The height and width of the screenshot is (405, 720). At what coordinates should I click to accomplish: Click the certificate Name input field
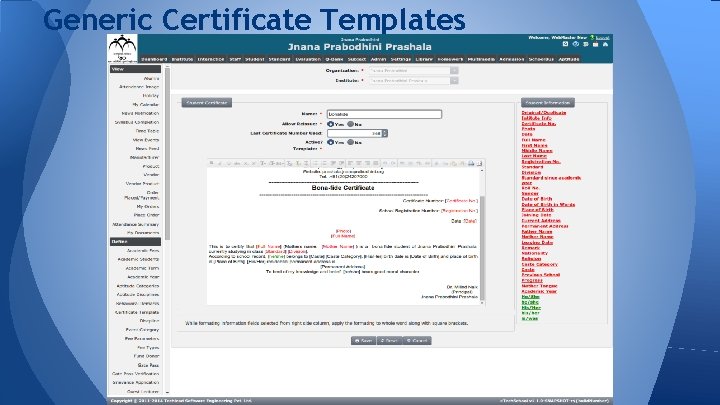(x=384, y=114)
